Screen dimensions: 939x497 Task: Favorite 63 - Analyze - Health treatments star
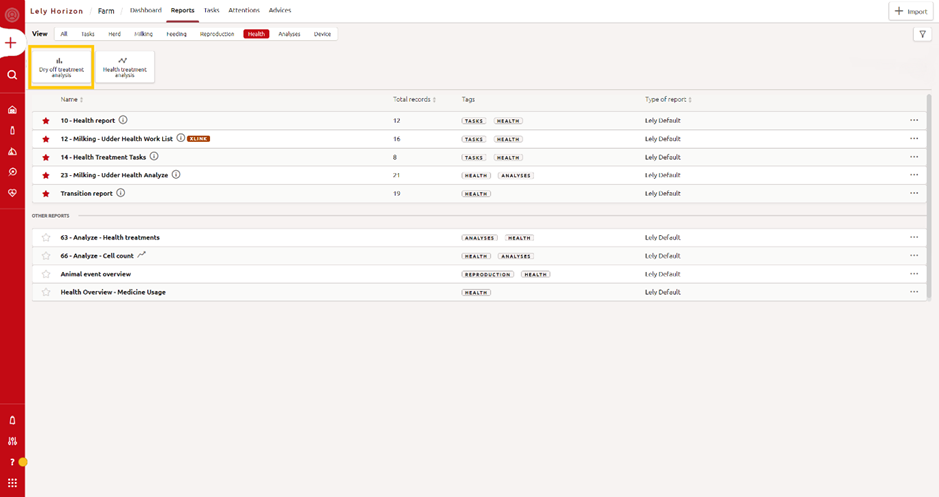(x=46, y=238)
